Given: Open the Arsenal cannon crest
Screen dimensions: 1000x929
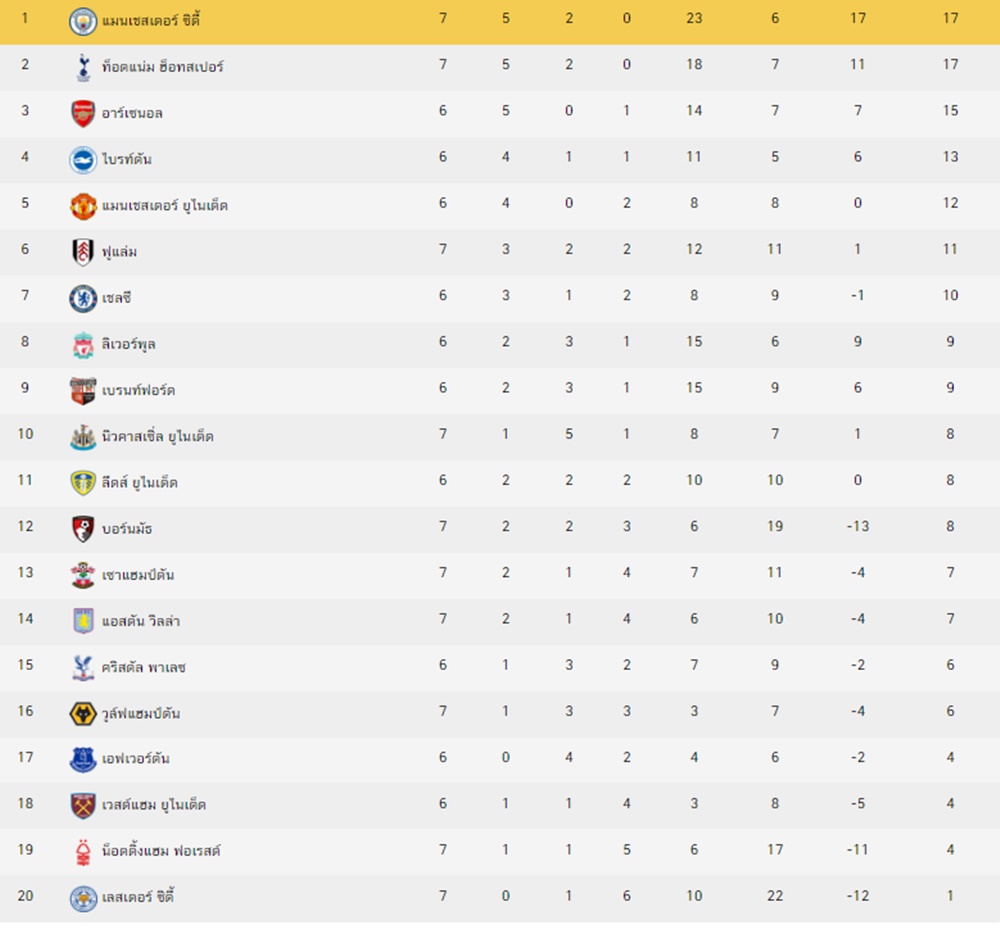Looking at the screenshot, I should click(83, 113).
